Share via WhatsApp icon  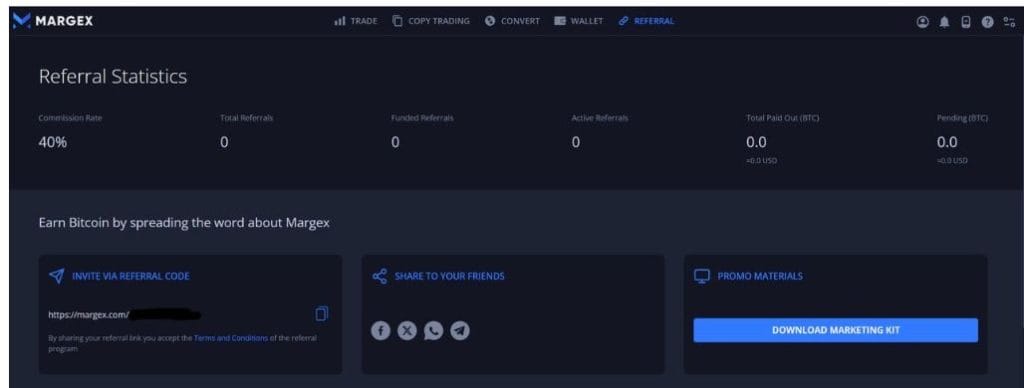point(433,331)
